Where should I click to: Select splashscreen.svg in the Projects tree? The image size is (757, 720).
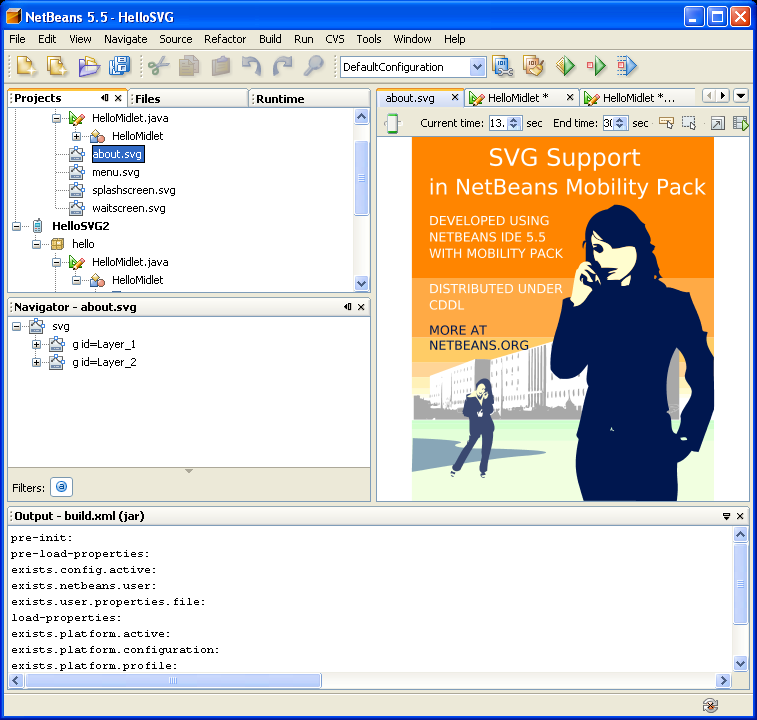[x=134, y=190]
